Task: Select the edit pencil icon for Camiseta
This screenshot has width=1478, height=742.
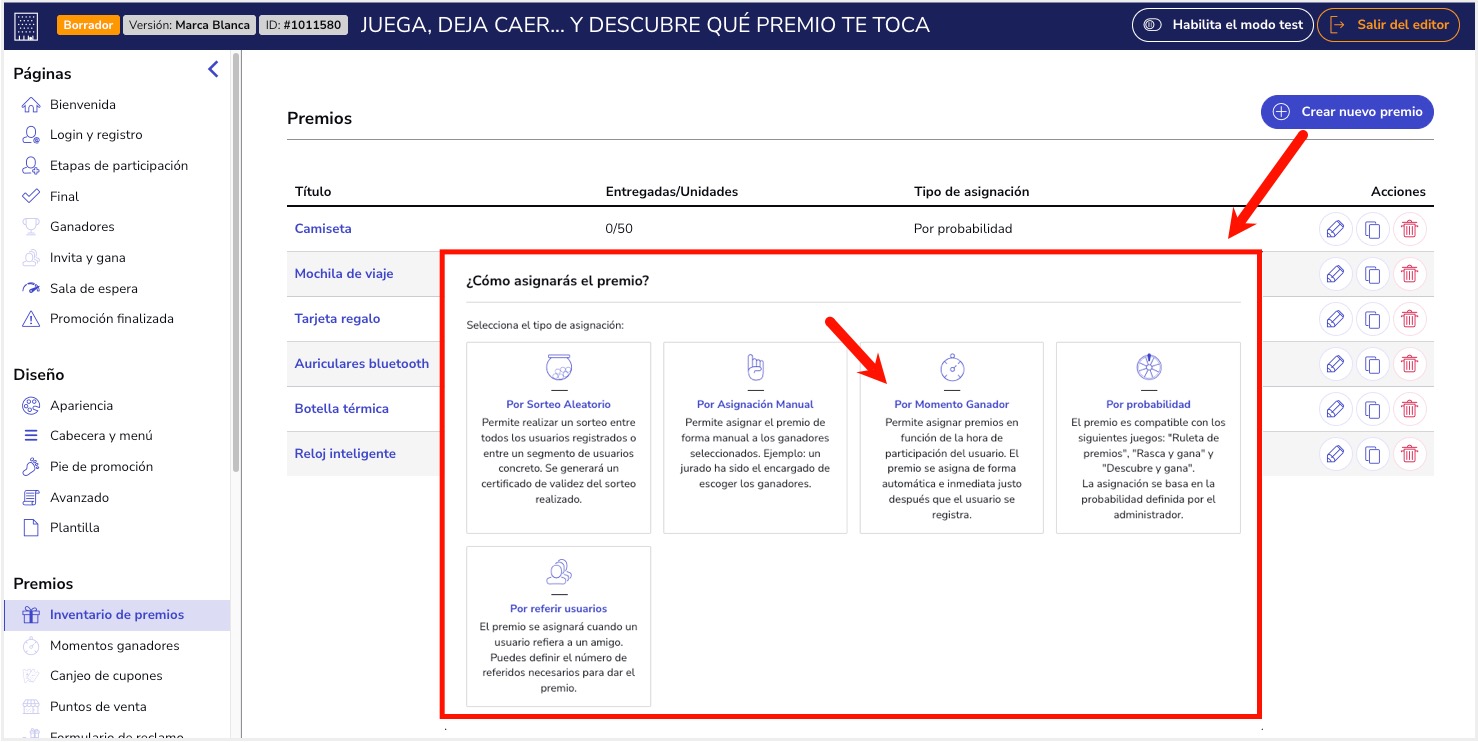Action: (1335, 228)
